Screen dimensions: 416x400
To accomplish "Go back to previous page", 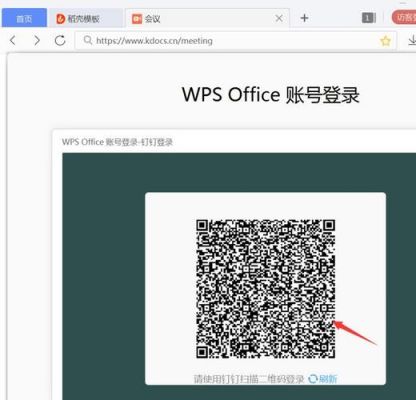I will click(x=13, y=41).
